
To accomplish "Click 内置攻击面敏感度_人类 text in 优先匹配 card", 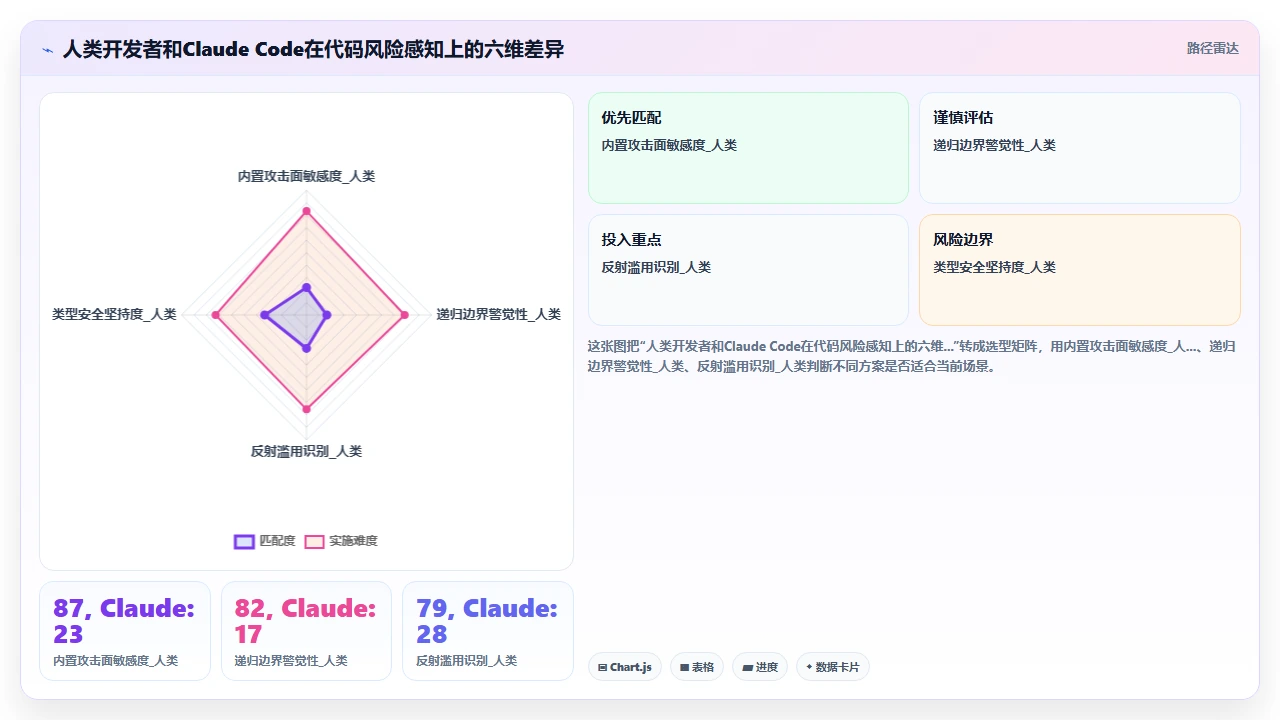I will (x=669, y=145).
